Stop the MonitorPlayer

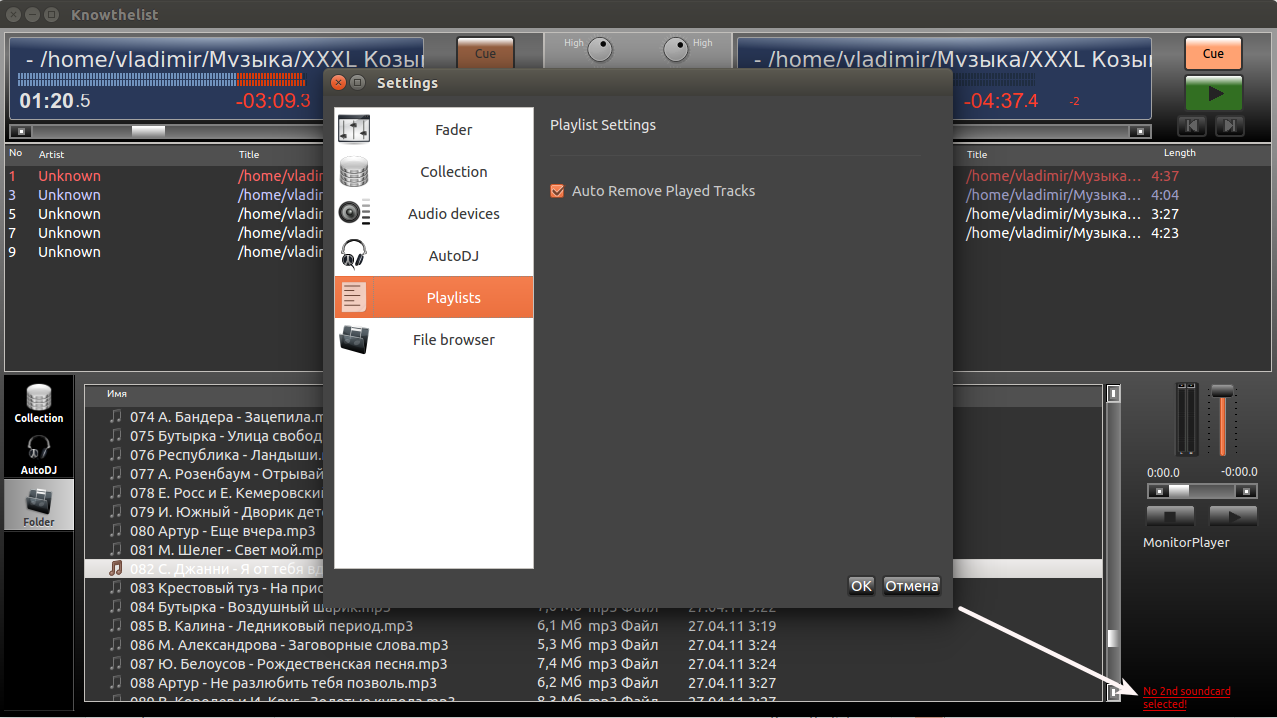1170,516
